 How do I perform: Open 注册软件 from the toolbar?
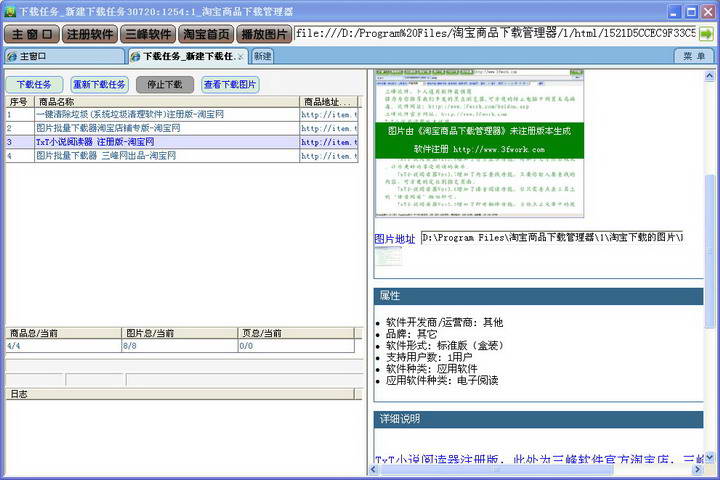pyautogui.click(x=89, y=33)
